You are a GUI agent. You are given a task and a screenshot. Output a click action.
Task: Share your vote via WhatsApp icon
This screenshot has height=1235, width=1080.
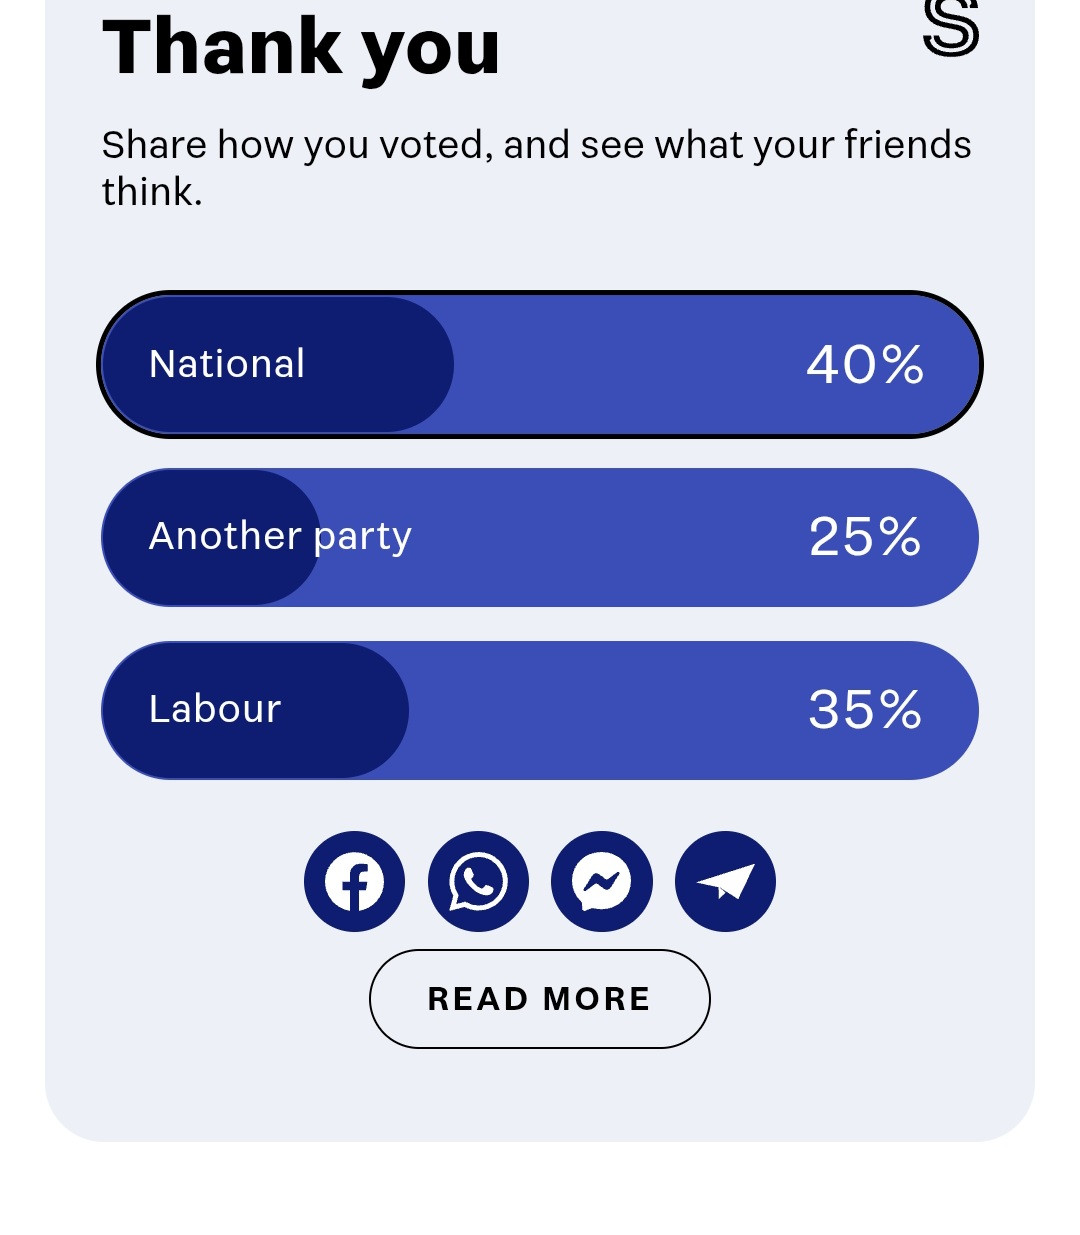[x=478, y=881]
